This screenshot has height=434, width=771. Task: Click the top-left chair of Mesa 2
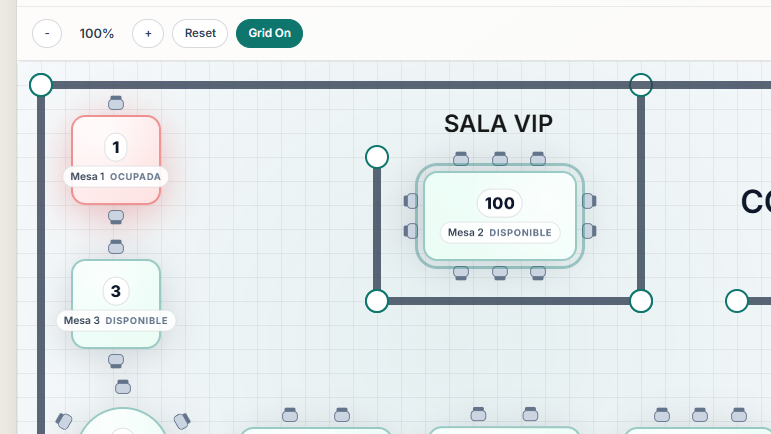pos(461,159)
